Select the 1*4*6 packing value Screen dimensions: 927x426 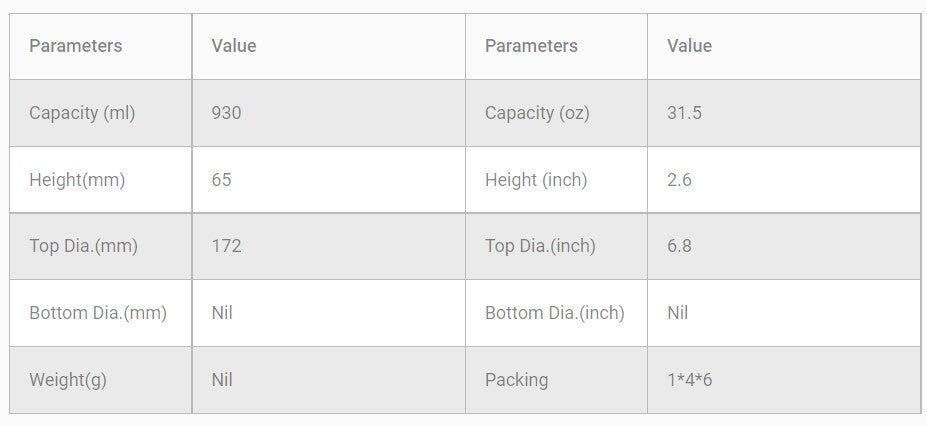click(689, 380)
